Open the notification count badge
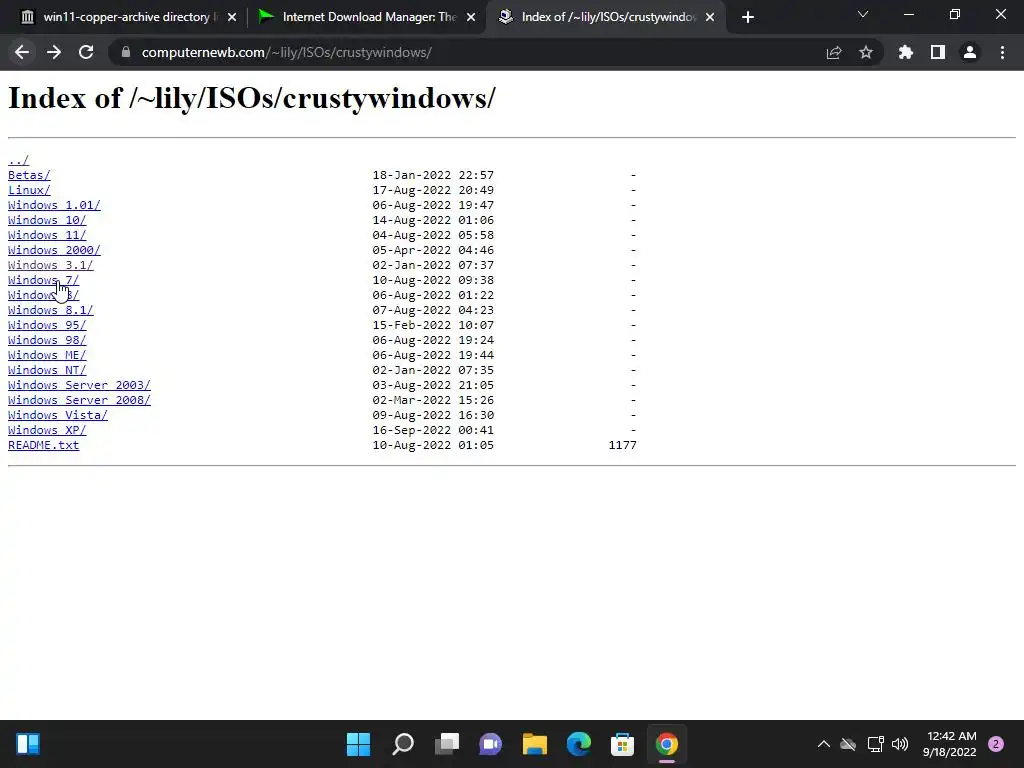The width and height of the screenshot is (1024, 768). (996, 744)
